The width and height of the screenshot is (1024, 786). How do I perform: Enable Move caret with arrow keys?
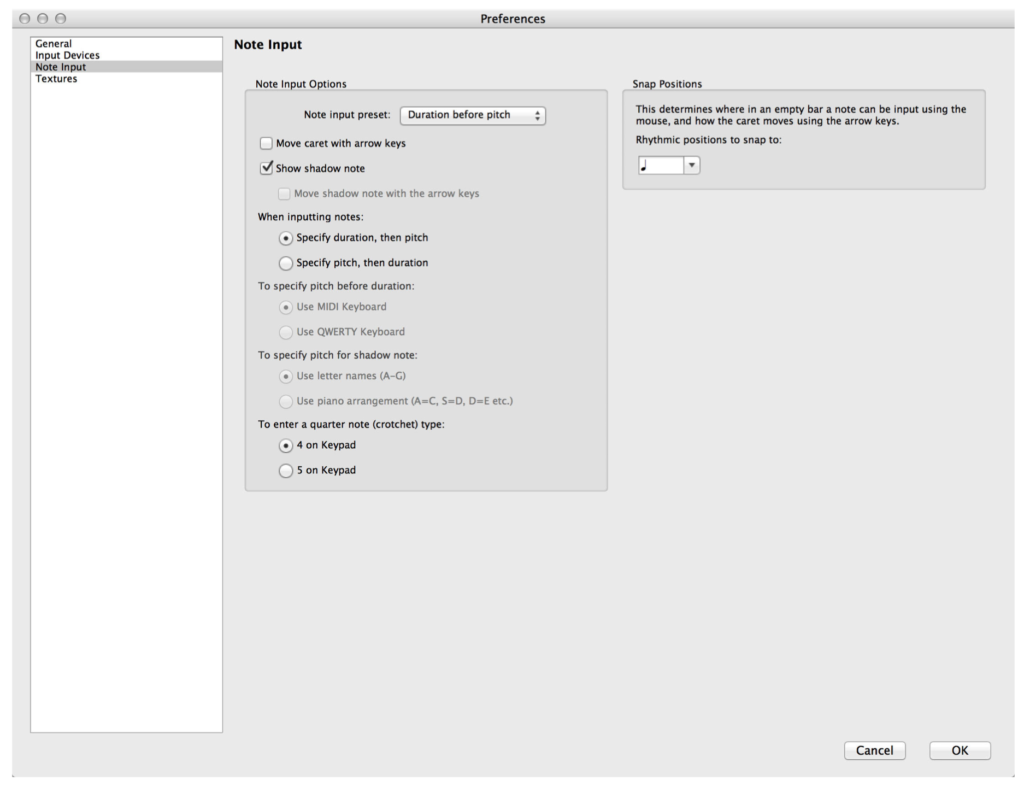coord(267,143)
